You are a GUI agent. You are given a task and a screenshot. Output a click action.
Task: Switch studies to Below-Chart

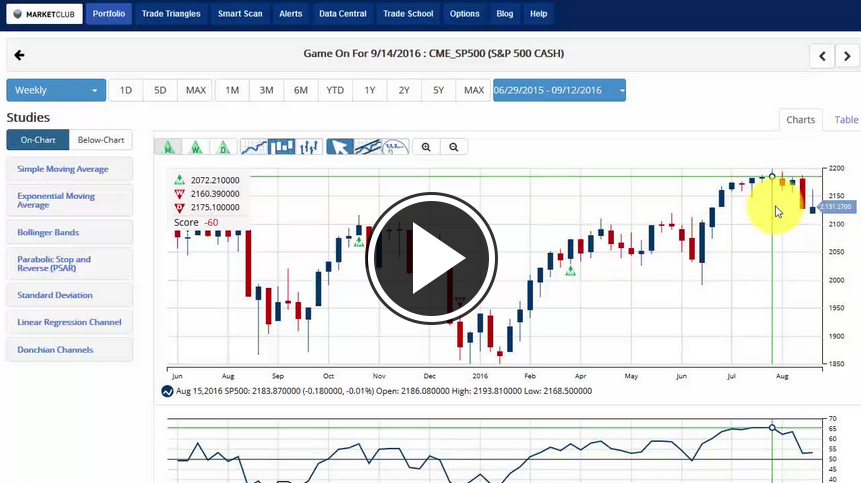100,140
